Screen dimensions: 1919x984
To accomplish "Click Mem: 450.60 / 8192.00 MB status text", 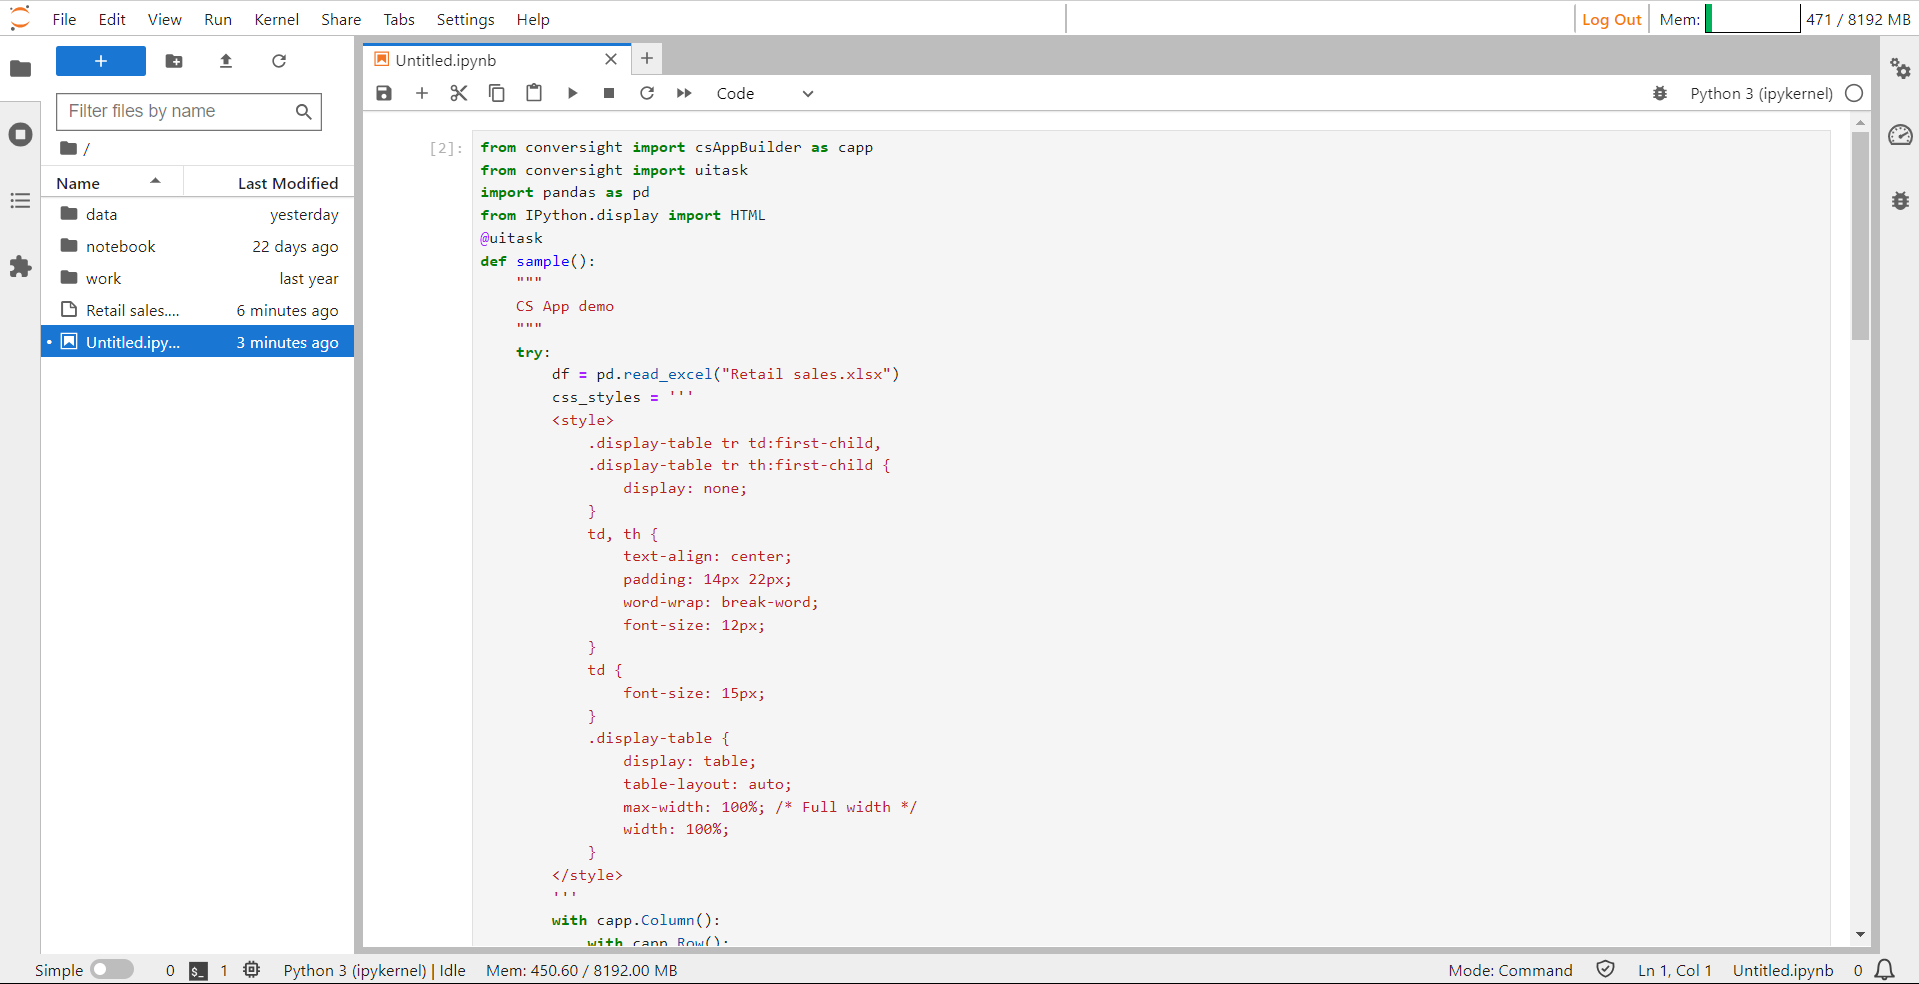I will (x=582, y=970).
